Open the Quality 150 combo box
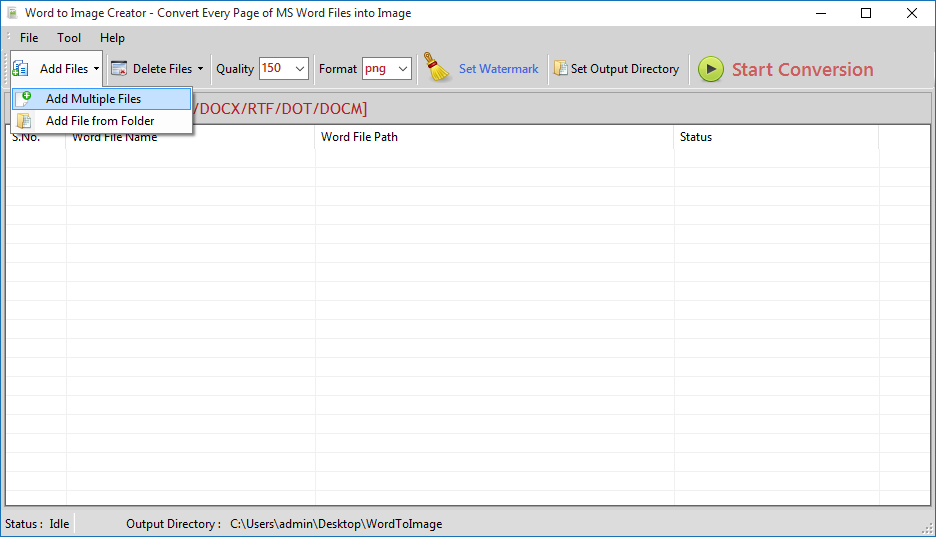This screenshot has width=936, height=537. [x=284, y=69]
